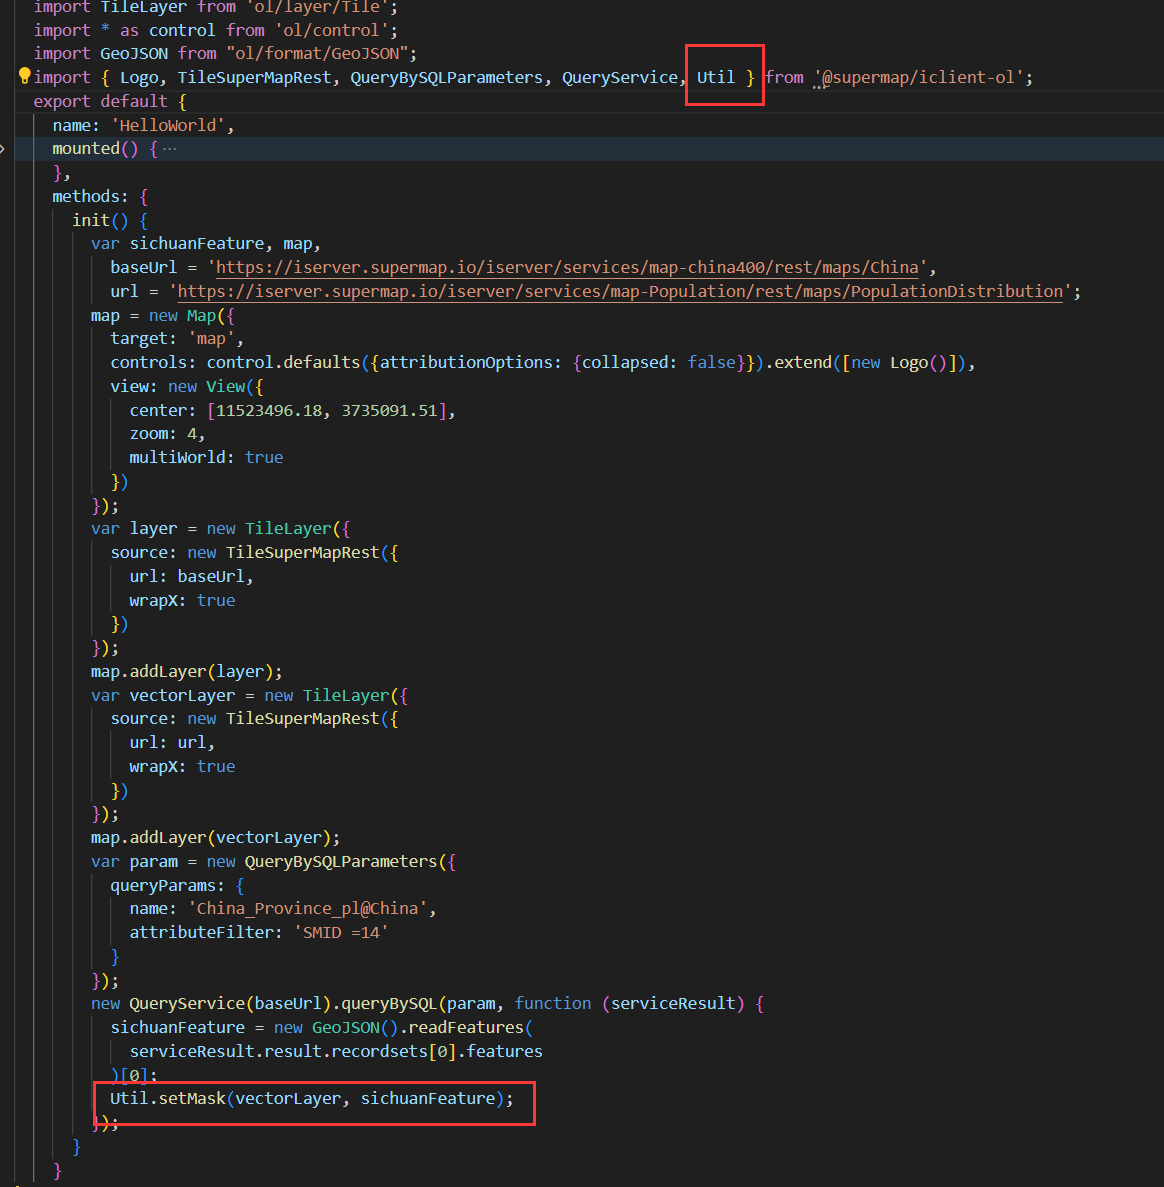
Task: Click 'attributionOptions' in control.defaults
Action: (466, 363)
